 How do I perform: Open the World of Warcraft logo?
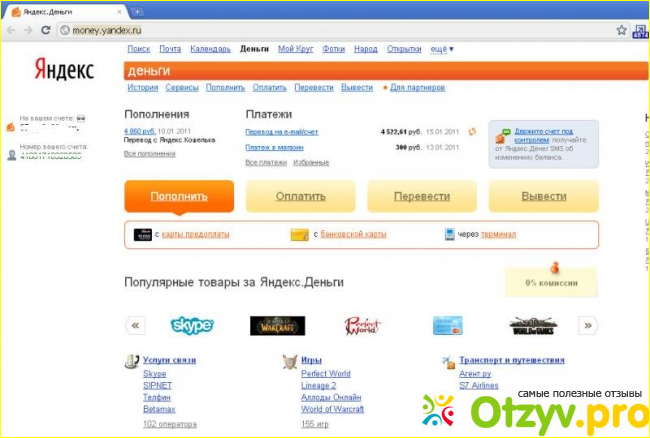coord(277,325)
